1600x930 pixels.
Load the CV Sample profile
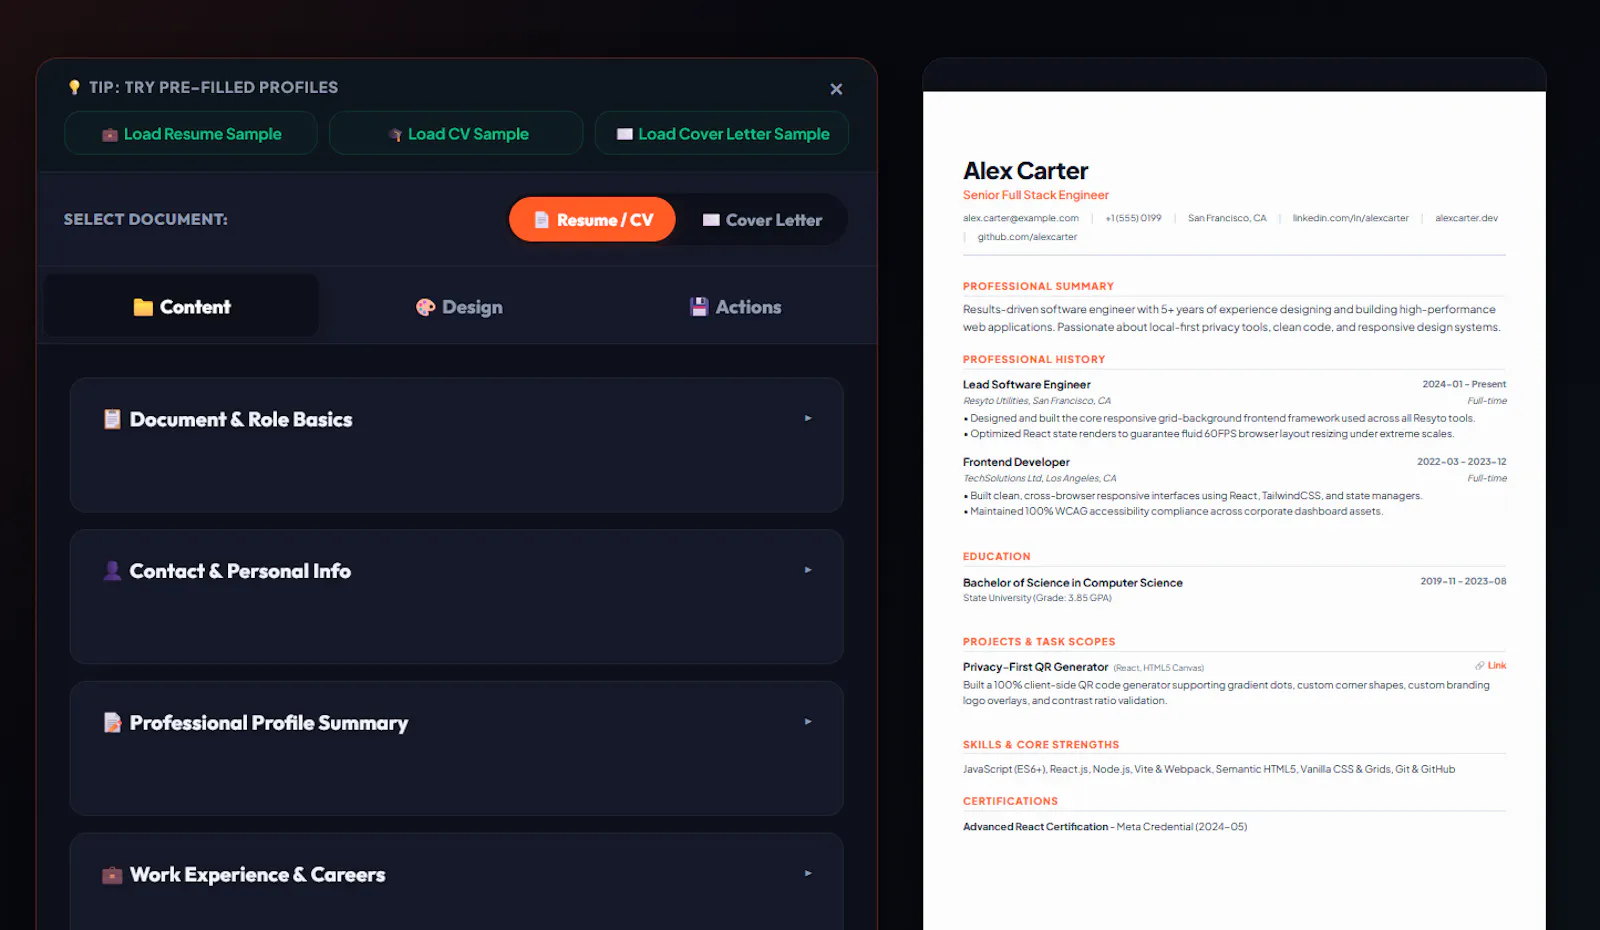456,134
